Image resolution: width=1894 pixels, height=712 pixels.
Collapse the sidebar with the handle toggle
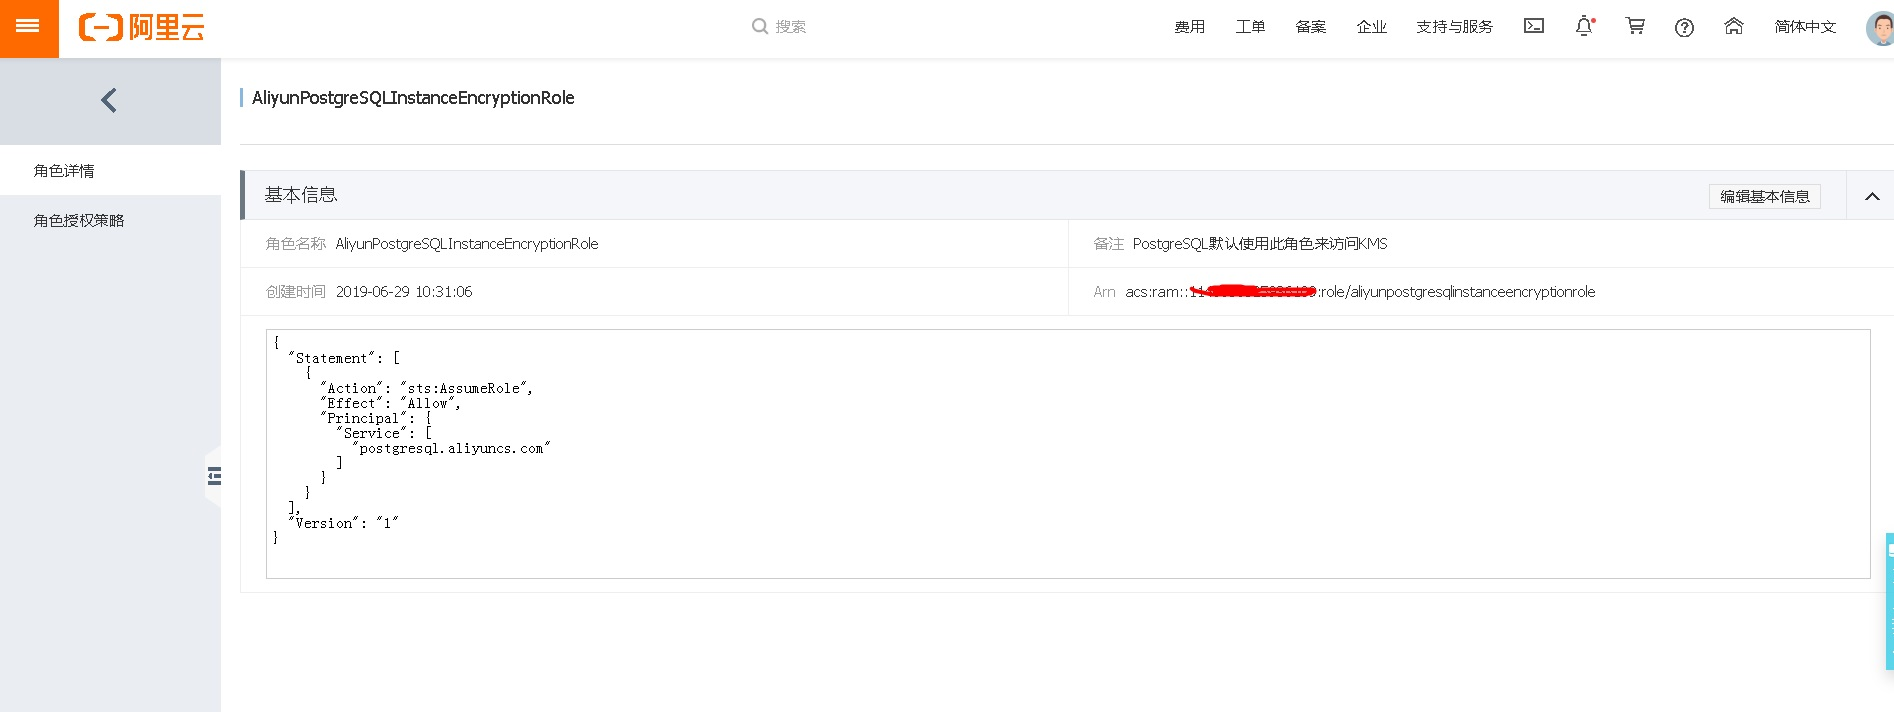[x=213, y=476]
